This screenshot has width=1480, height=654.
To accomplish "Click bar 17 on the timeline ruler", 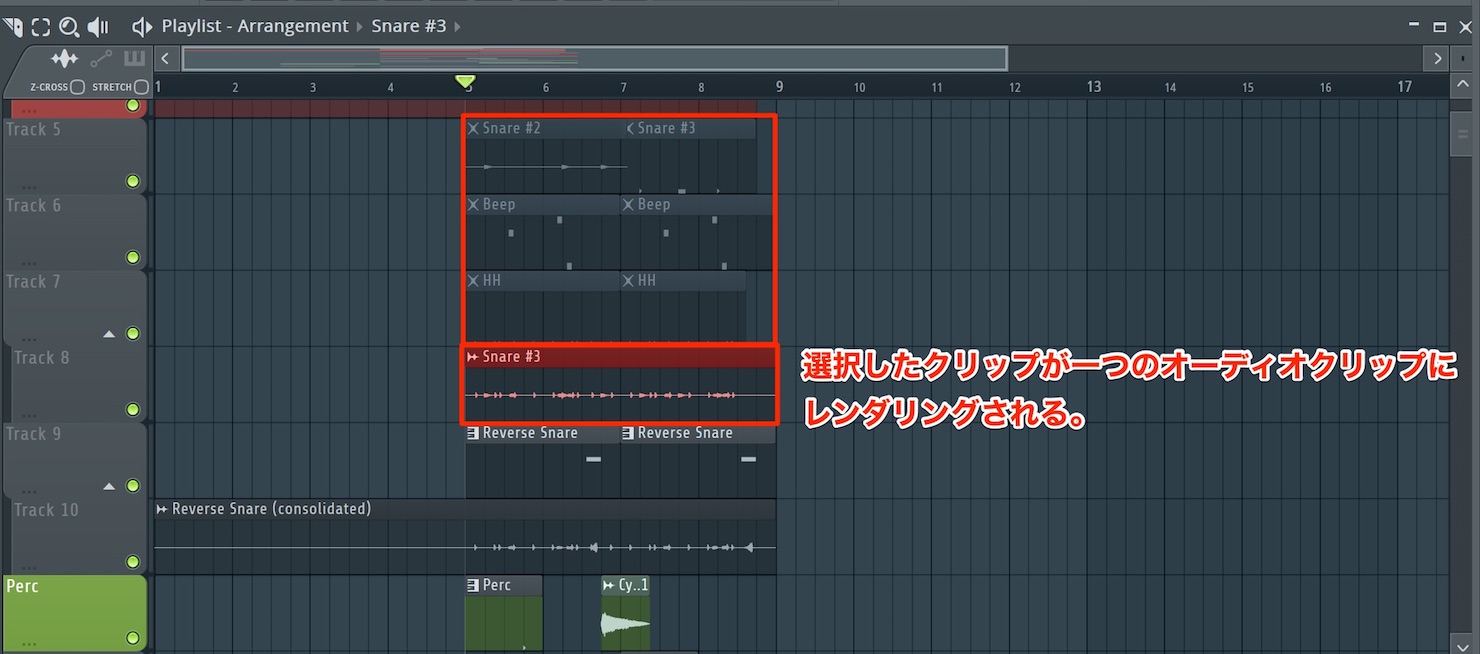I will (x=1404, y=87).
